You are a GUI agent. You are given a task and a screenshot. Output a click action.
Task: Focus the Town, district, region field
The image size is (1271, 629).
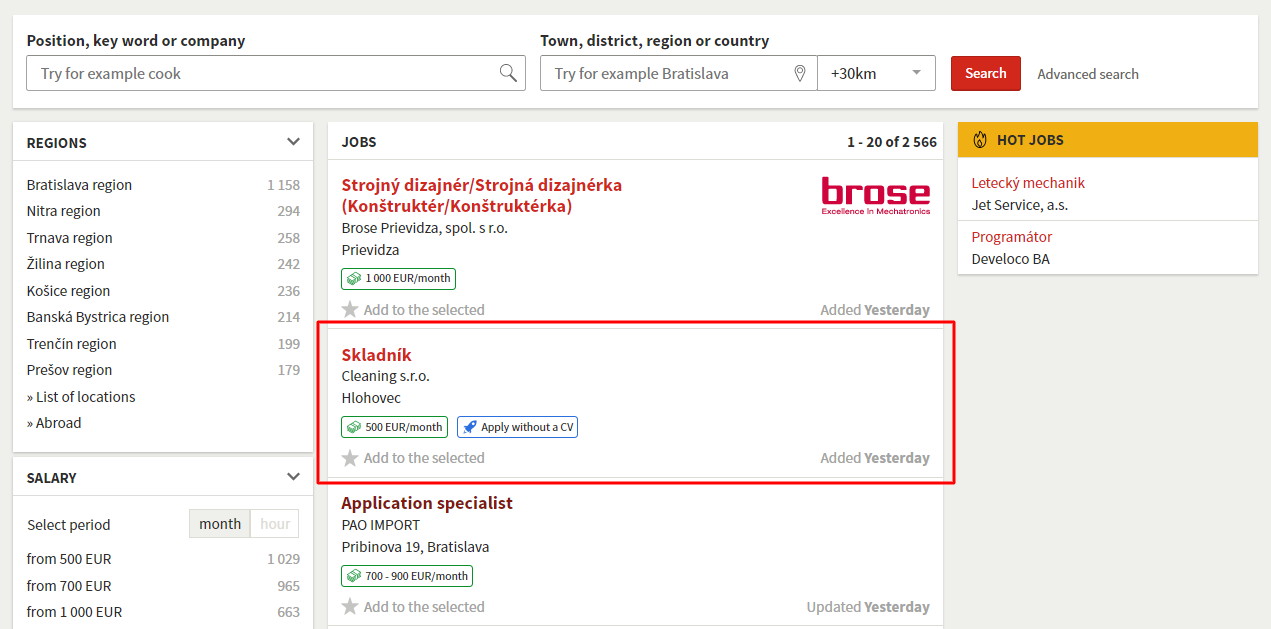[679, 73]
